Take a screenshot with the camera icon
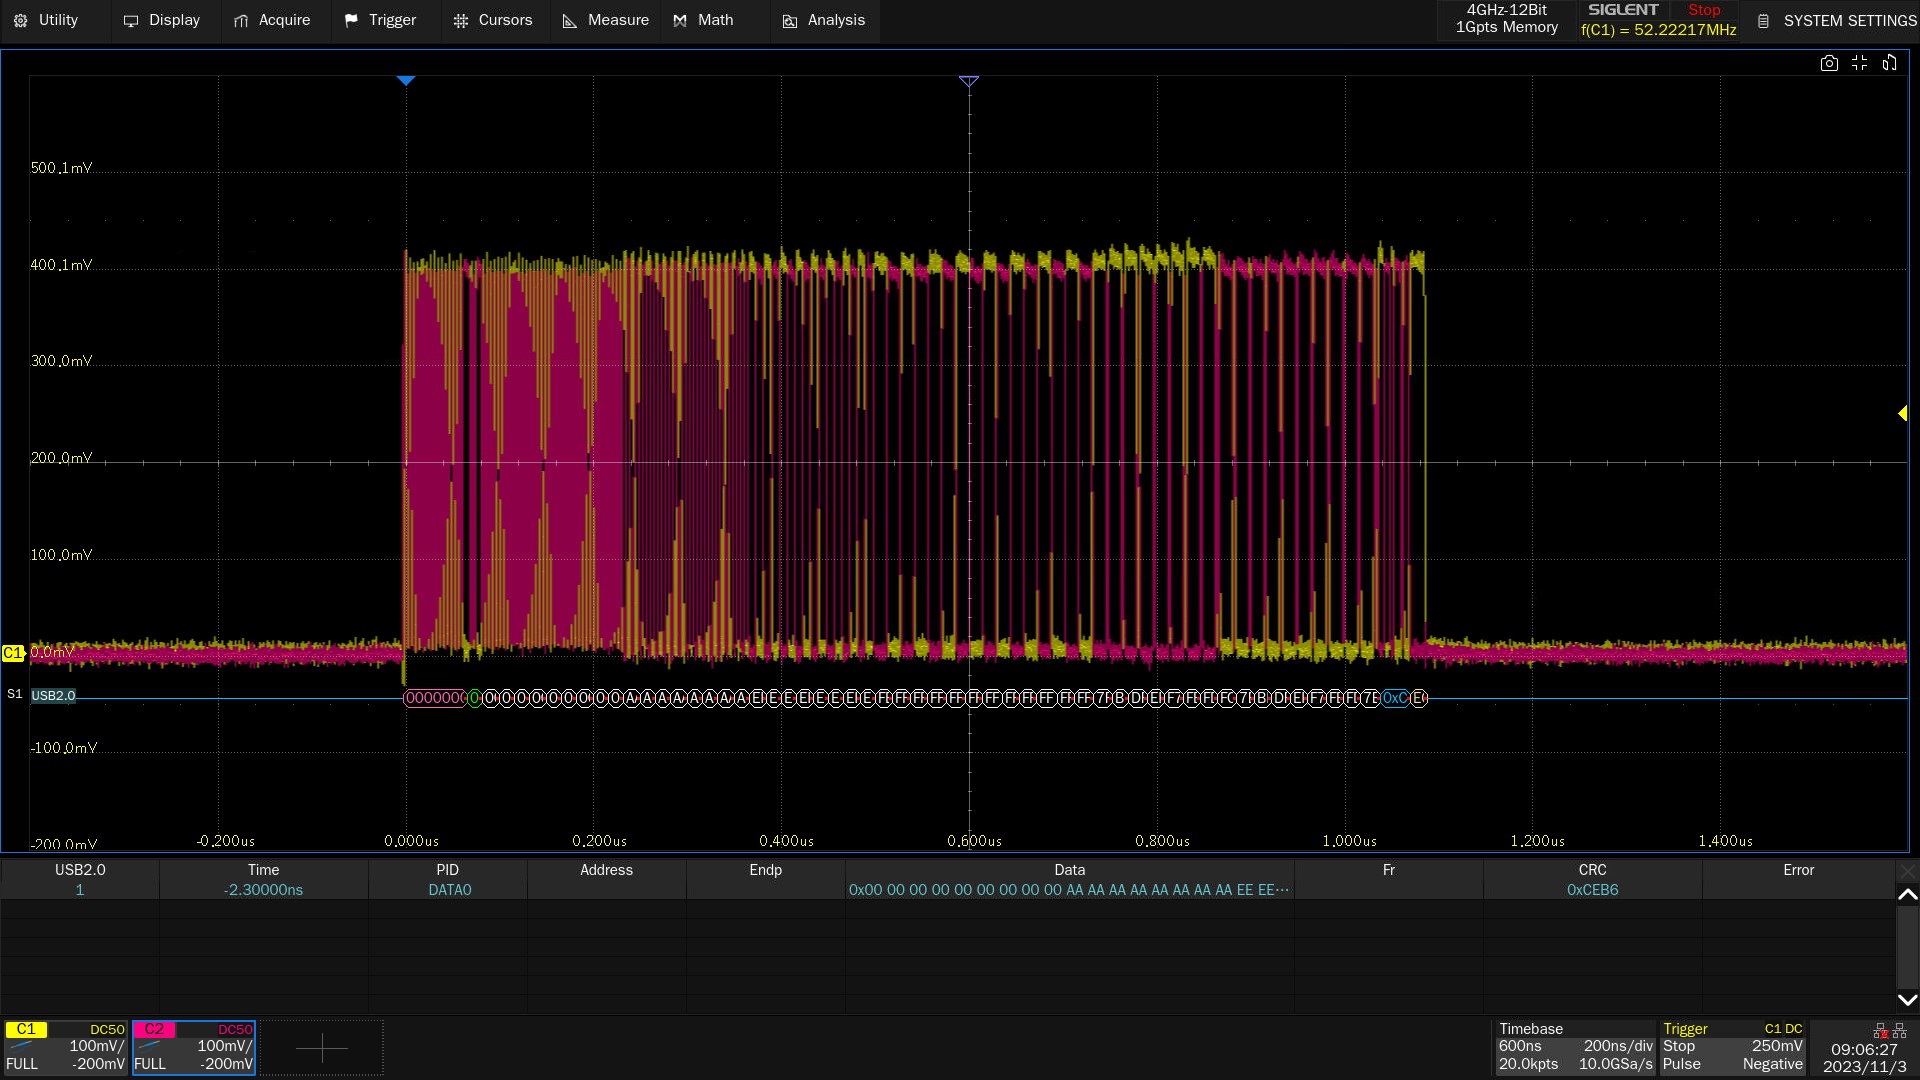This screenshot has width=1920, height=1080. (x=1829, y=63)
